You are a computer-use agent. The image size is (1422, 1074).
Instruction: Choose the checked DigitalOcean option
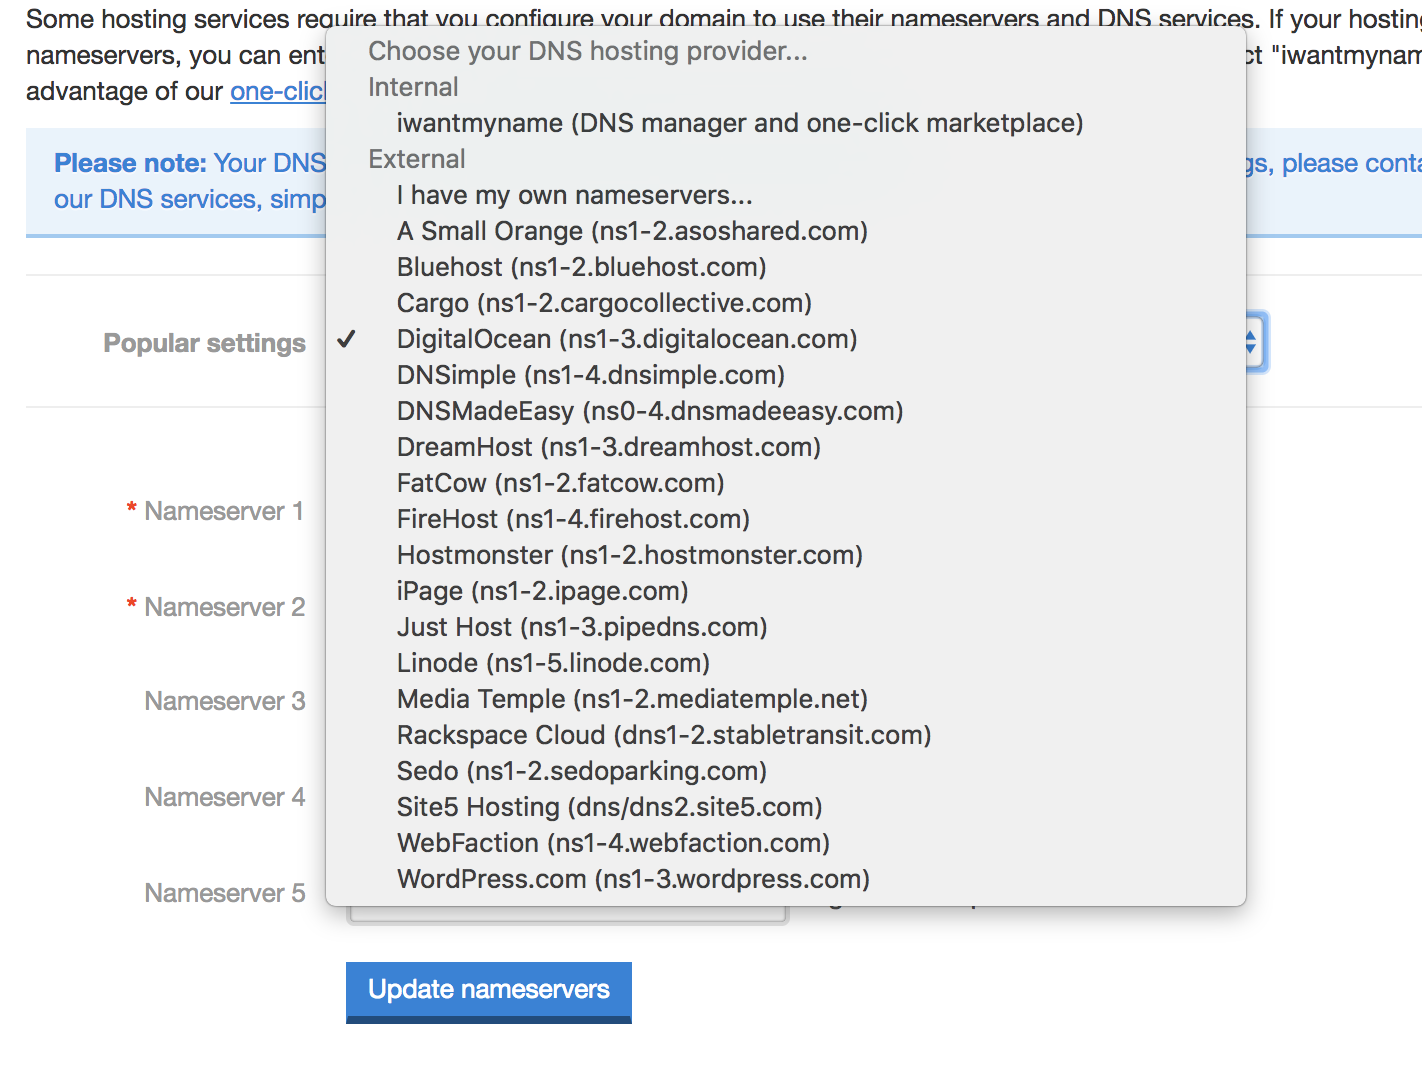786,339
